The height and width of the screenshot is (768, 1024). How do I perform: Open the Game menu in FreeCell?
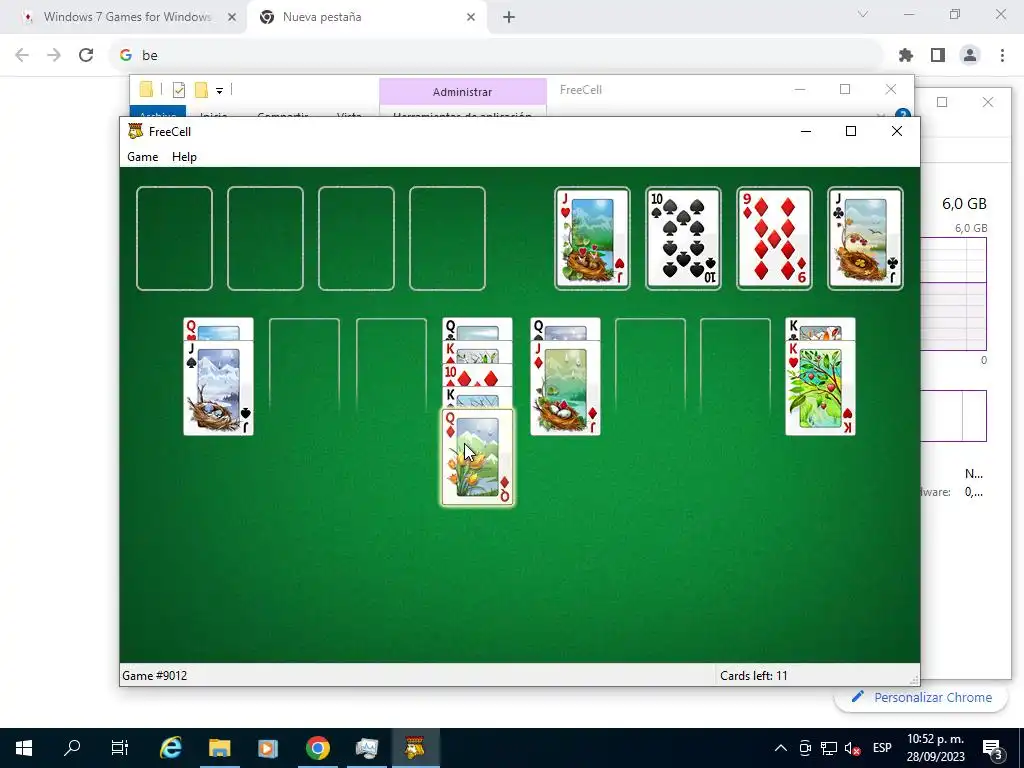[x=142, y=157]
